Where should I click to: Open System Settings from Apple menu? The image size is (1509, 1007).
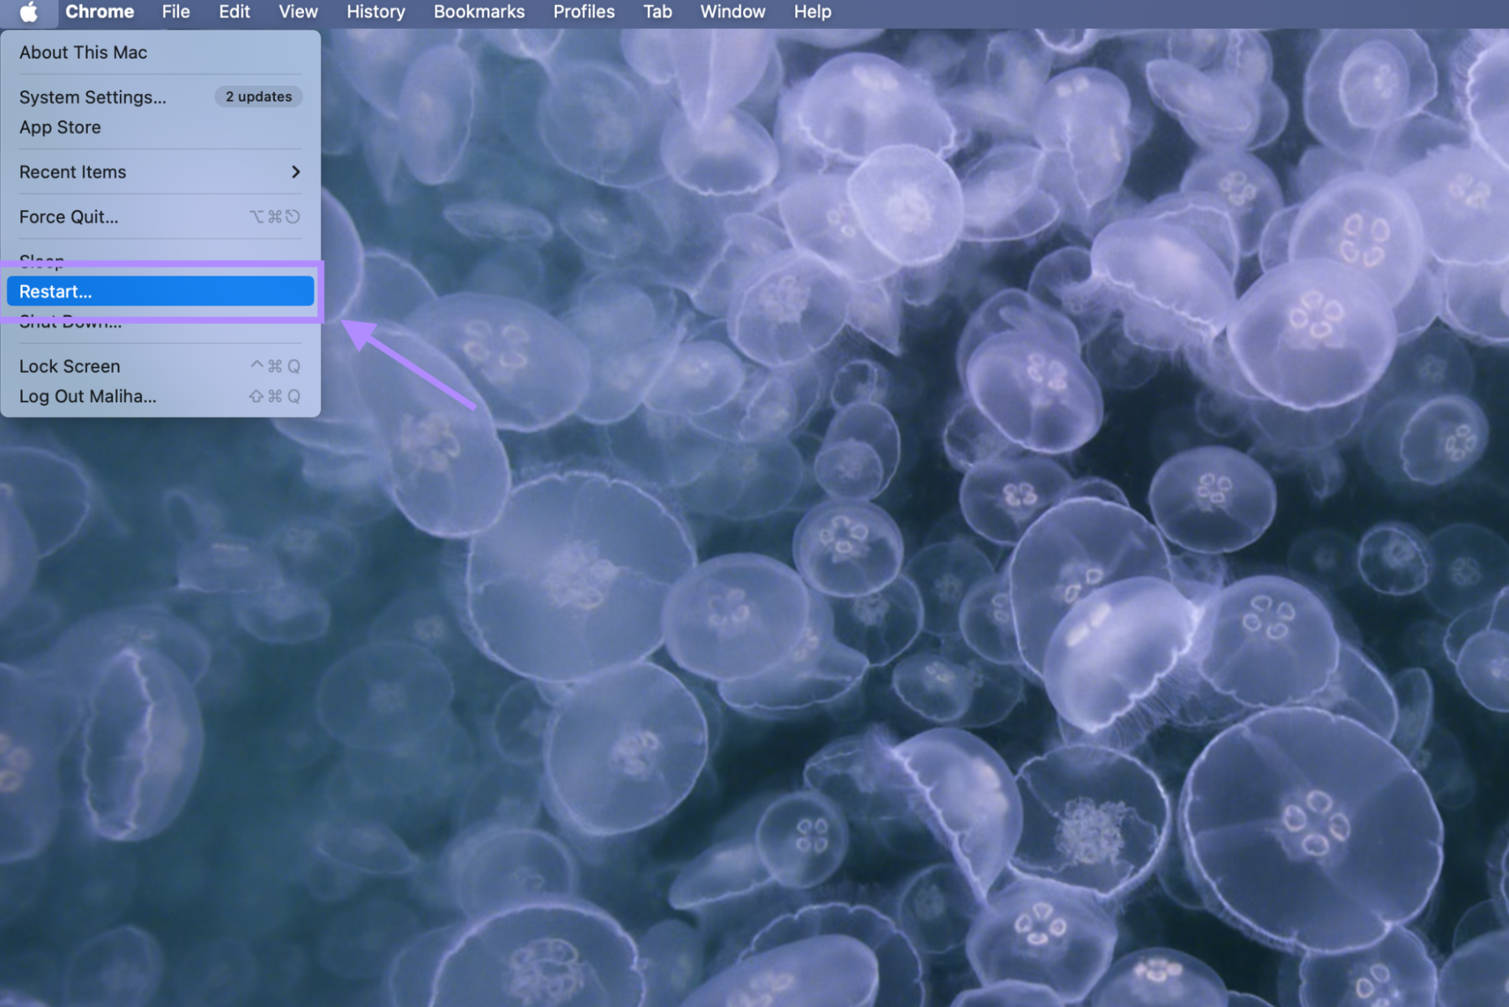click(x=160, y=97)
